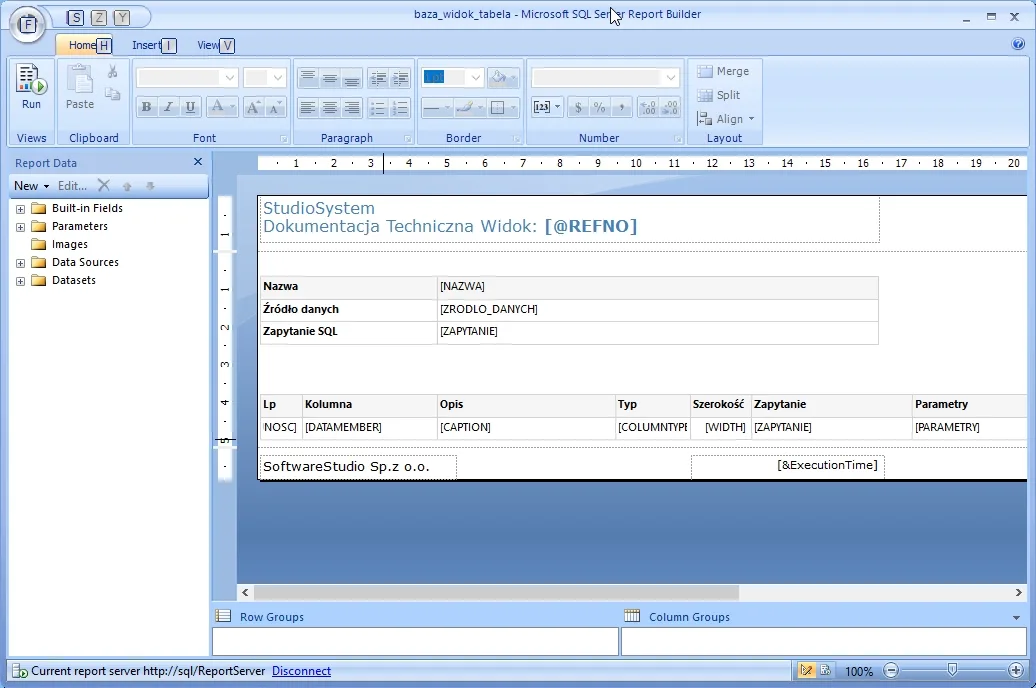Open the Report Builder application button

[27, 24]
